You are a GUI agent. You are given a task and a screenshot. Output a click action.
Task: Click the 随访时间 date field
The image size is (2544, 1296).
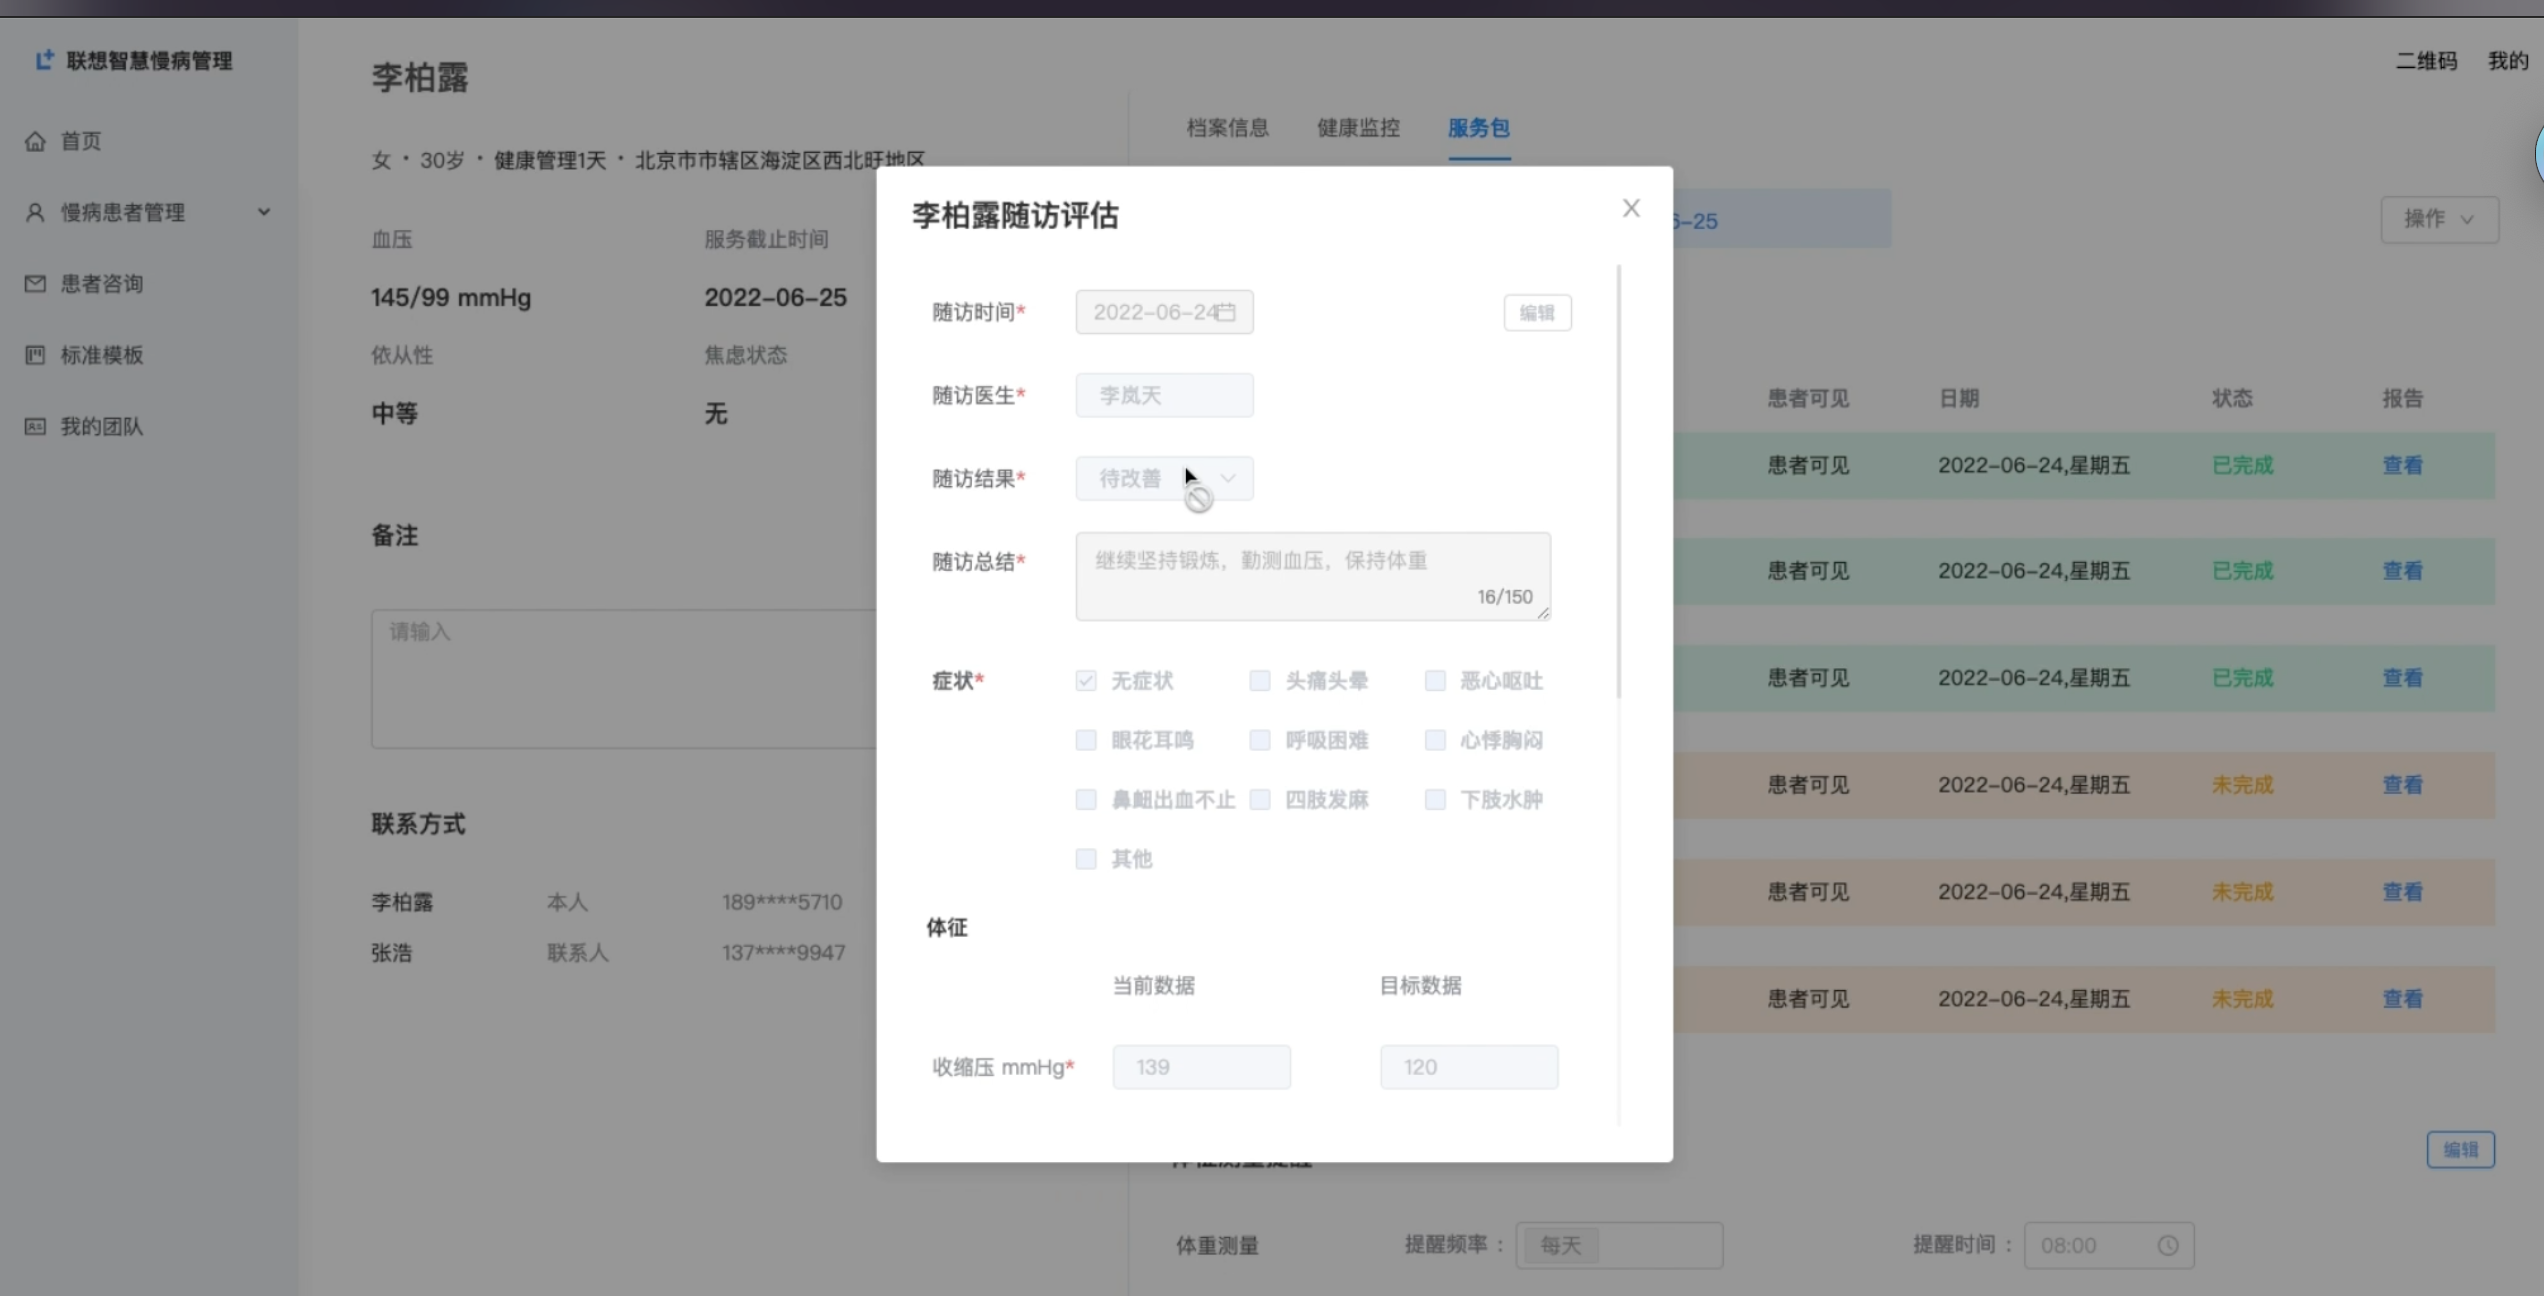click(x=1164, y=312)
